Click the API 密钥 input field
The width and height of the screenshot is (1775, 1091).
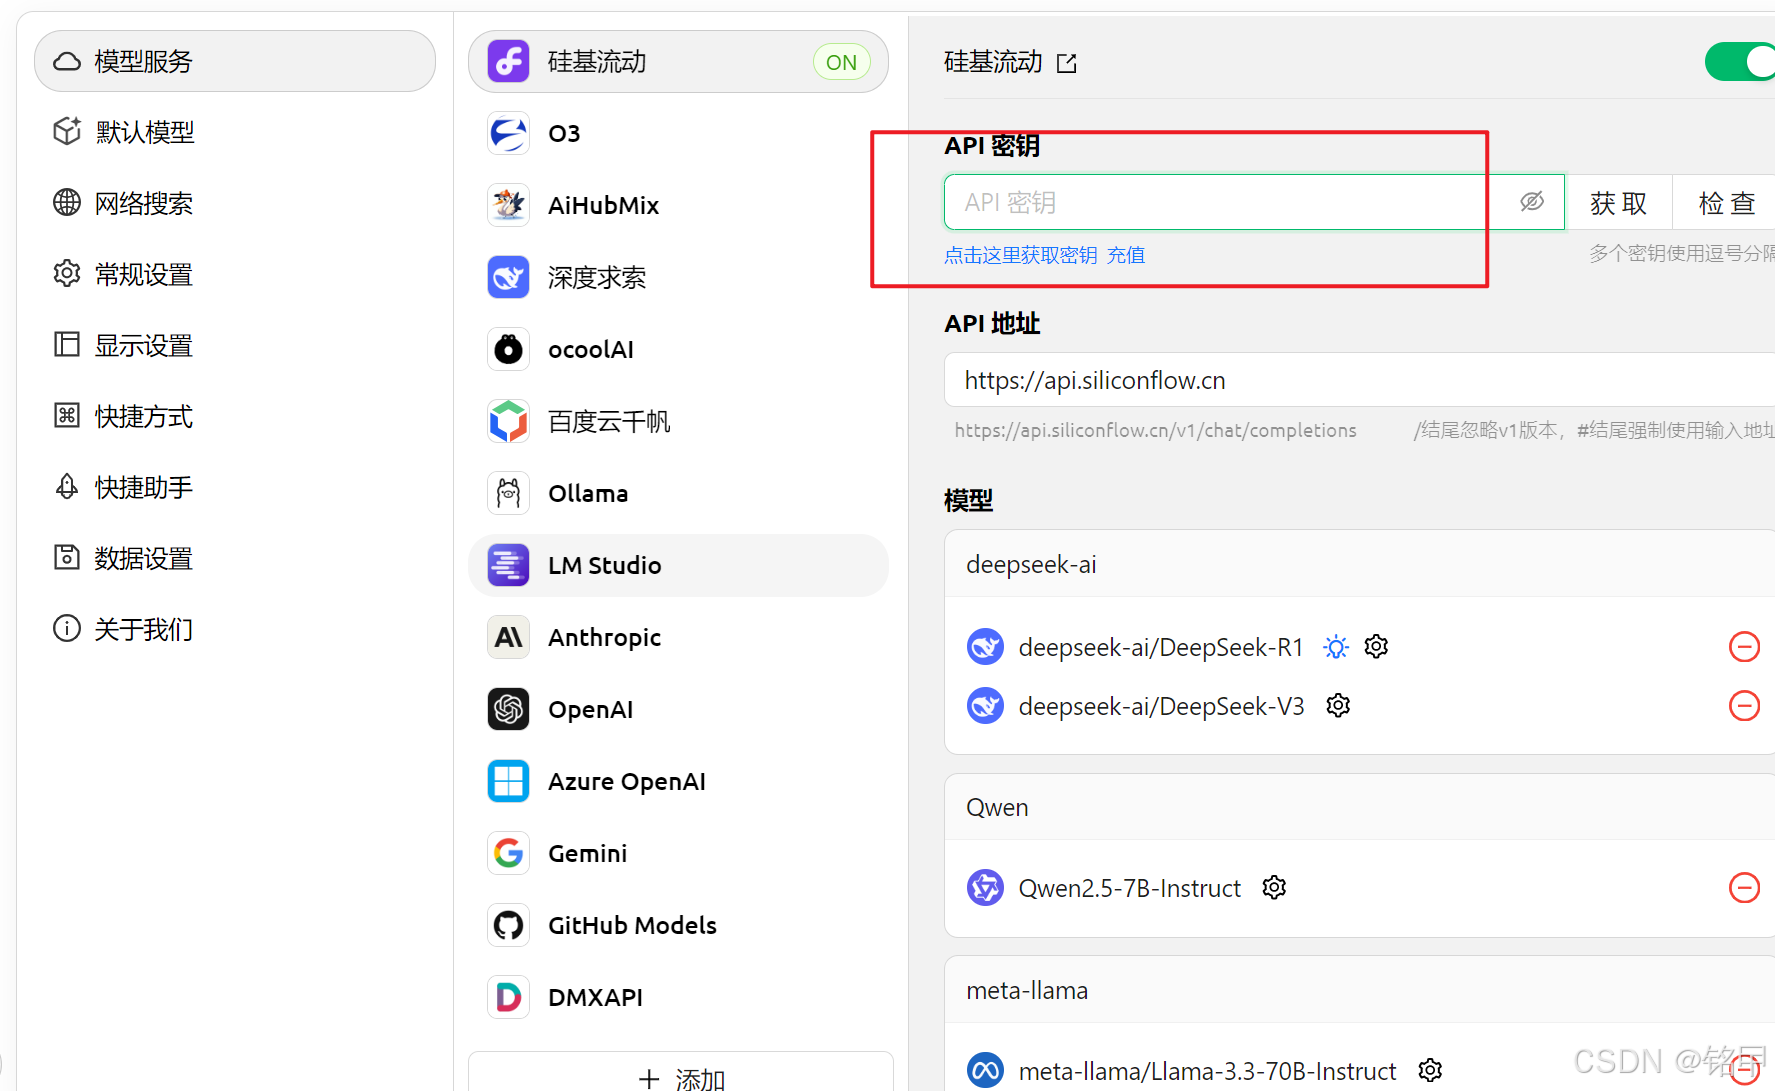tap(1254, 202)
